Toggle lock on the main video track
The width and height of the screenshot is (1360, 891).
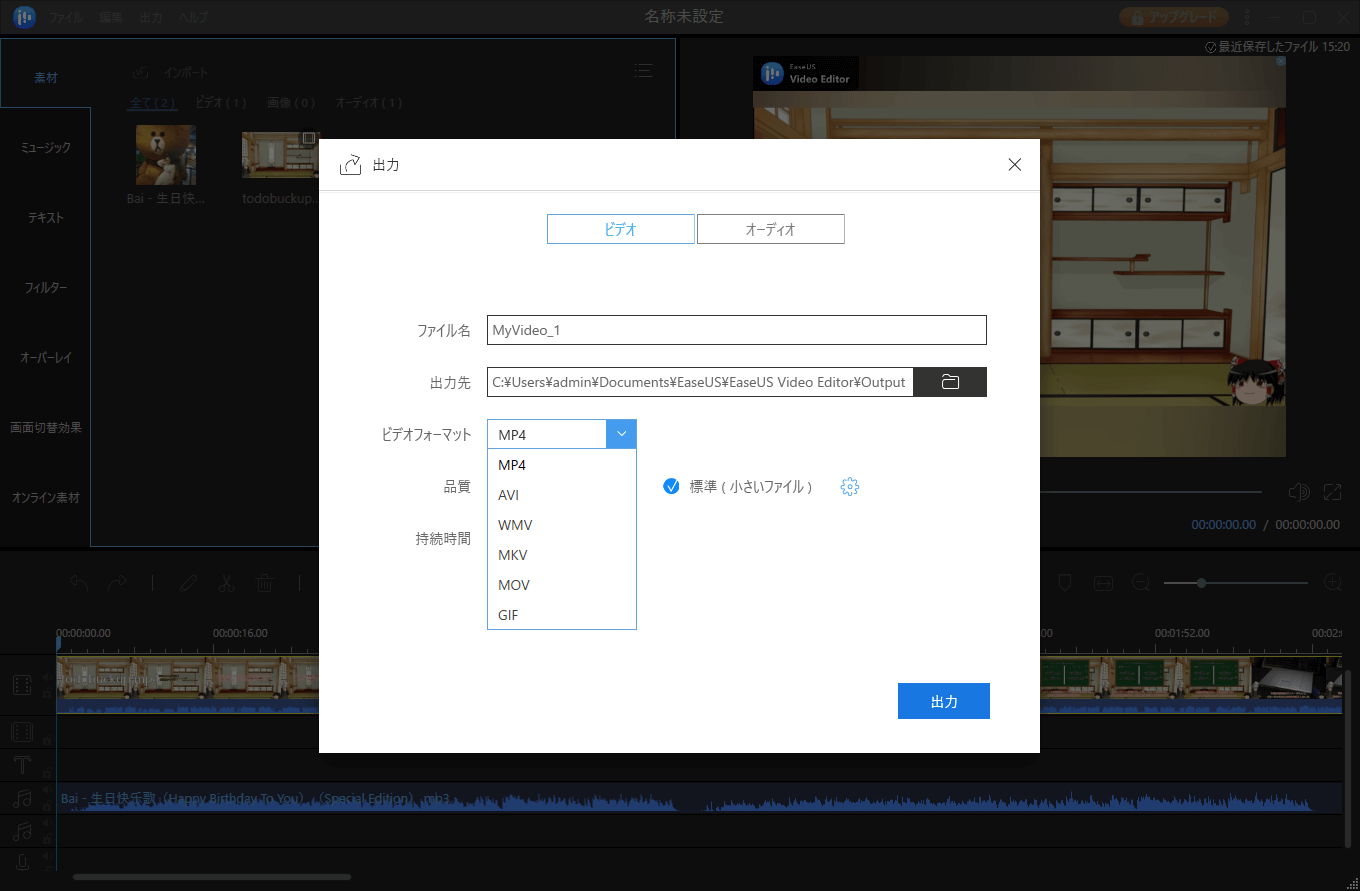click(x=46, y=693)
